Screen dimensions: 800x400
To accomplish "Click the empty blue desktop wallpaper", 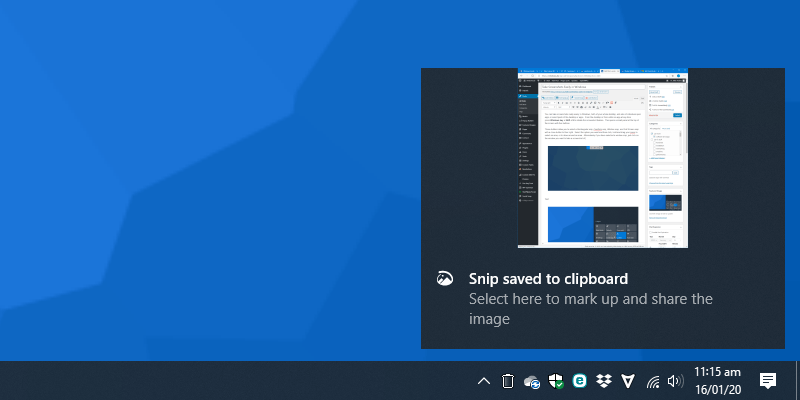I will coord(200,180).
